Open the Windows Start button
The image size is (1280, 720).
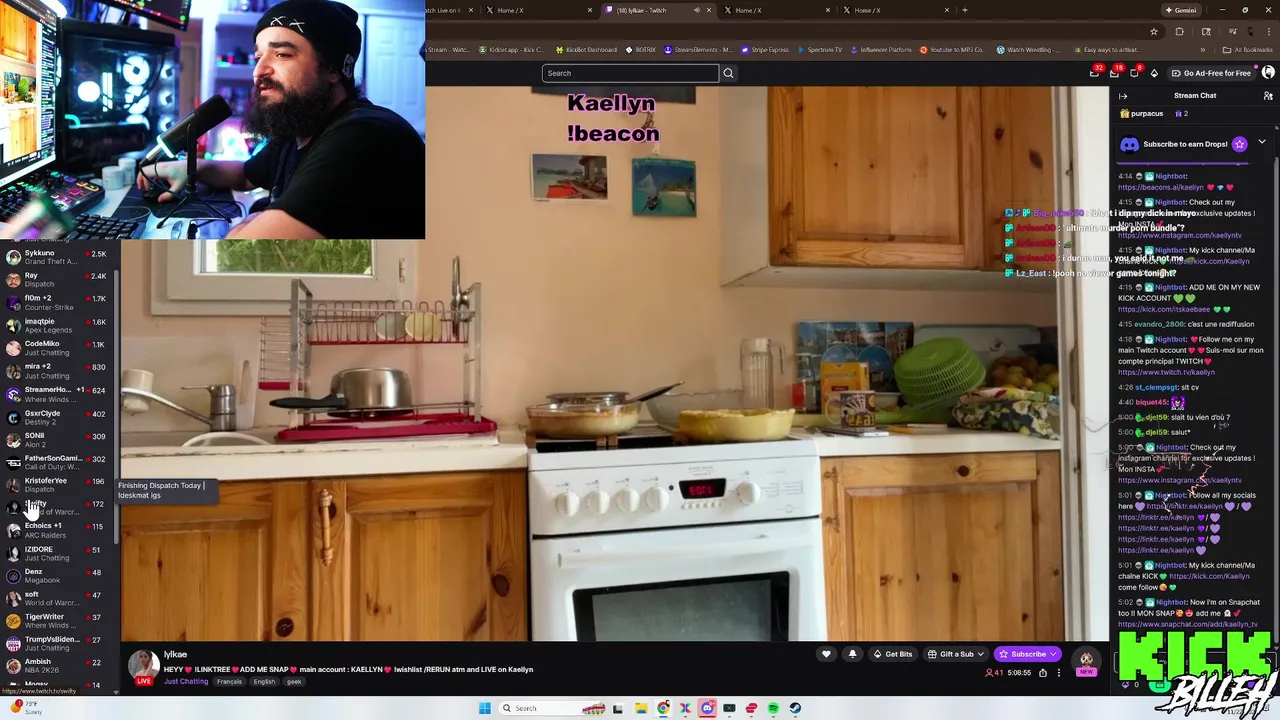click(x=485, y=708)
